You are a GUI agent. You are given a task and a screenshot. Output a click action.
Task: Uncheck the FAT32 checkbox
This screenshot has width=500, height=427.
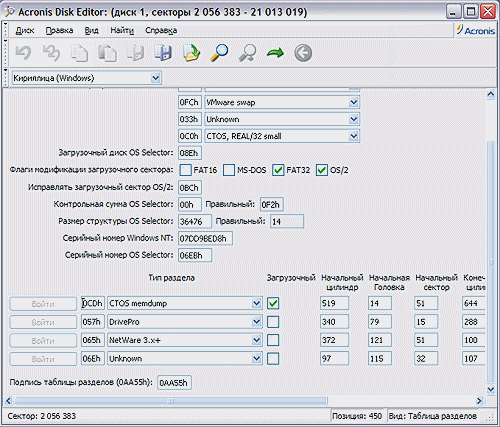coord(278,170)
